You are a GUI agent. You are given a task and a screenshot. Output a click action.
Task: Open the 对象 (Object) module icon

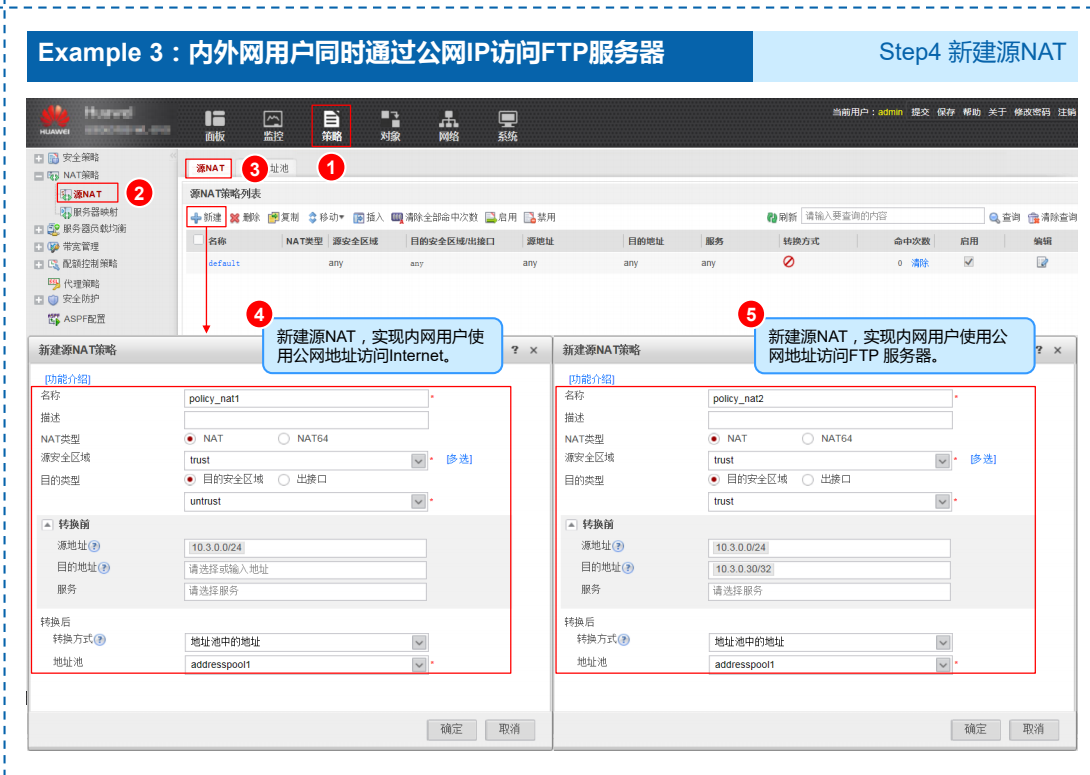tap(390, 122)
